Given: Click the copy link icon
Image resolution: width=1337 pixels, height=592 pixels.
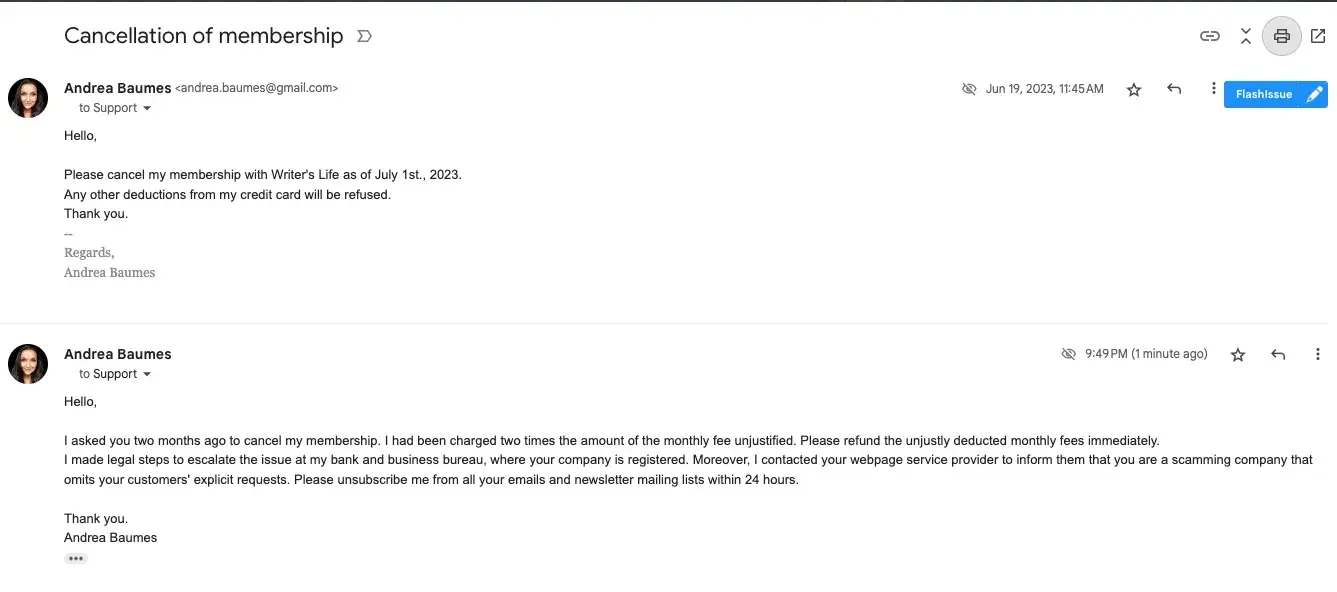Looking at the screenshot, I should (1210, 36).
